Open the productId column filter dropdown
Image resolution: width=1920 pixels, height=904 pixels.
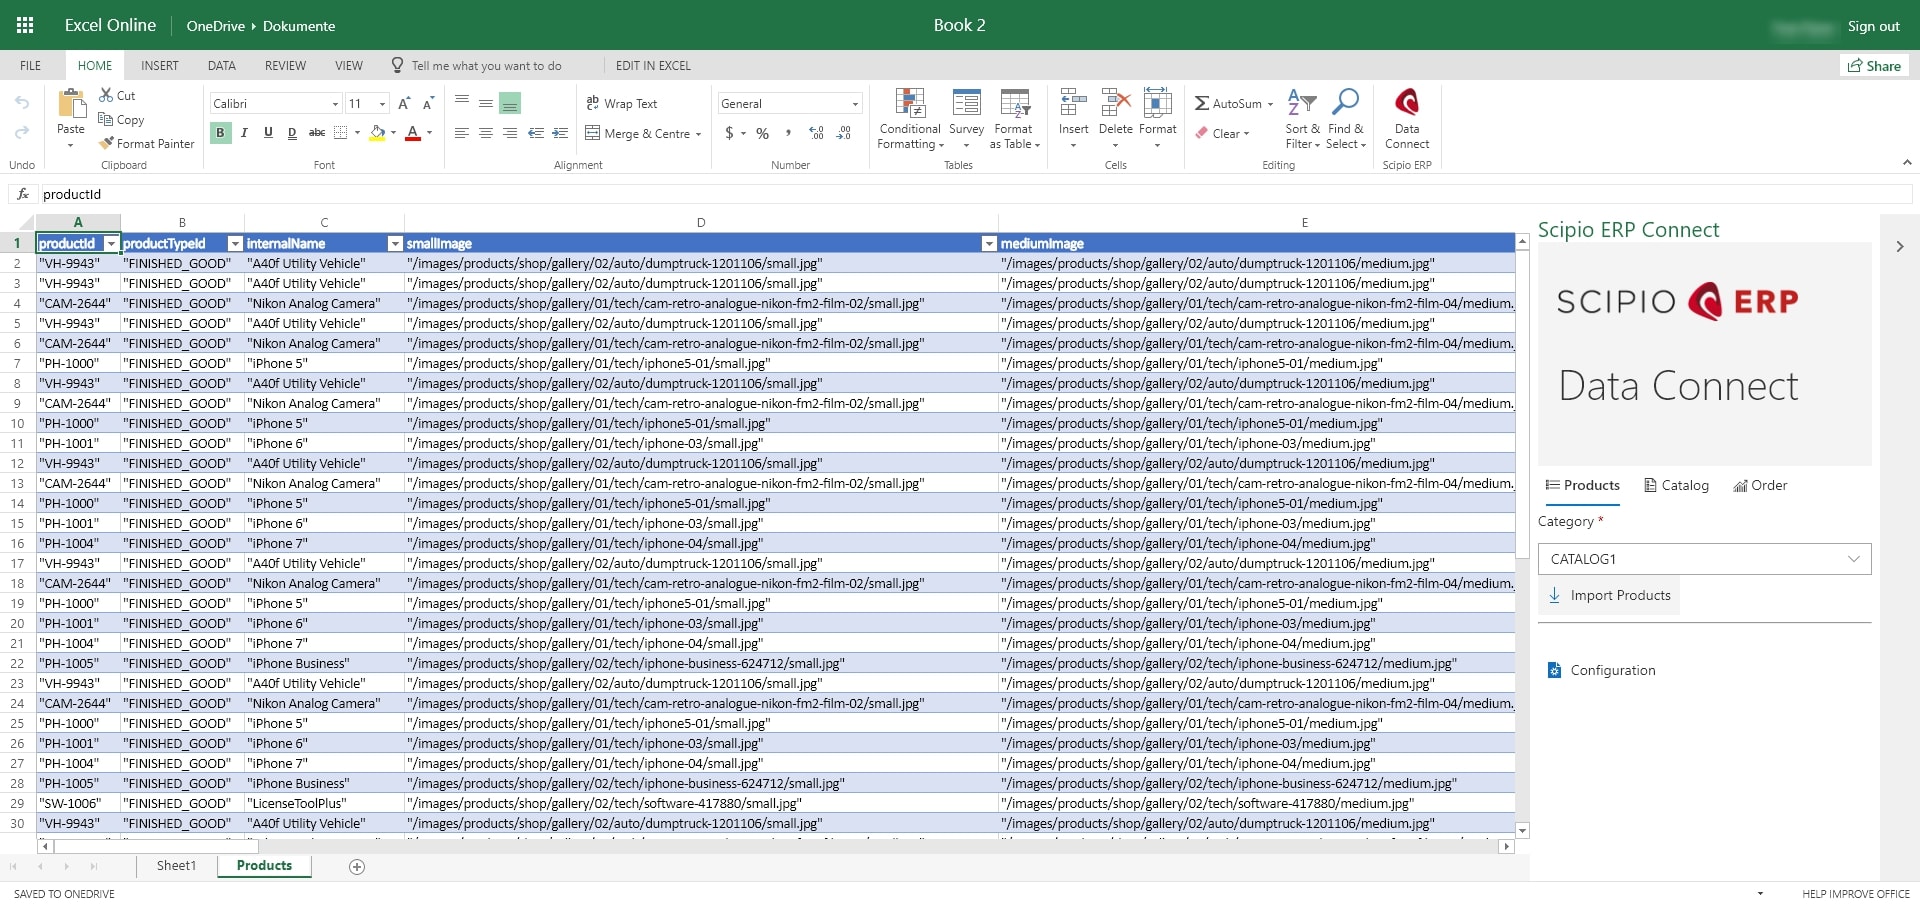pos(111,244)
